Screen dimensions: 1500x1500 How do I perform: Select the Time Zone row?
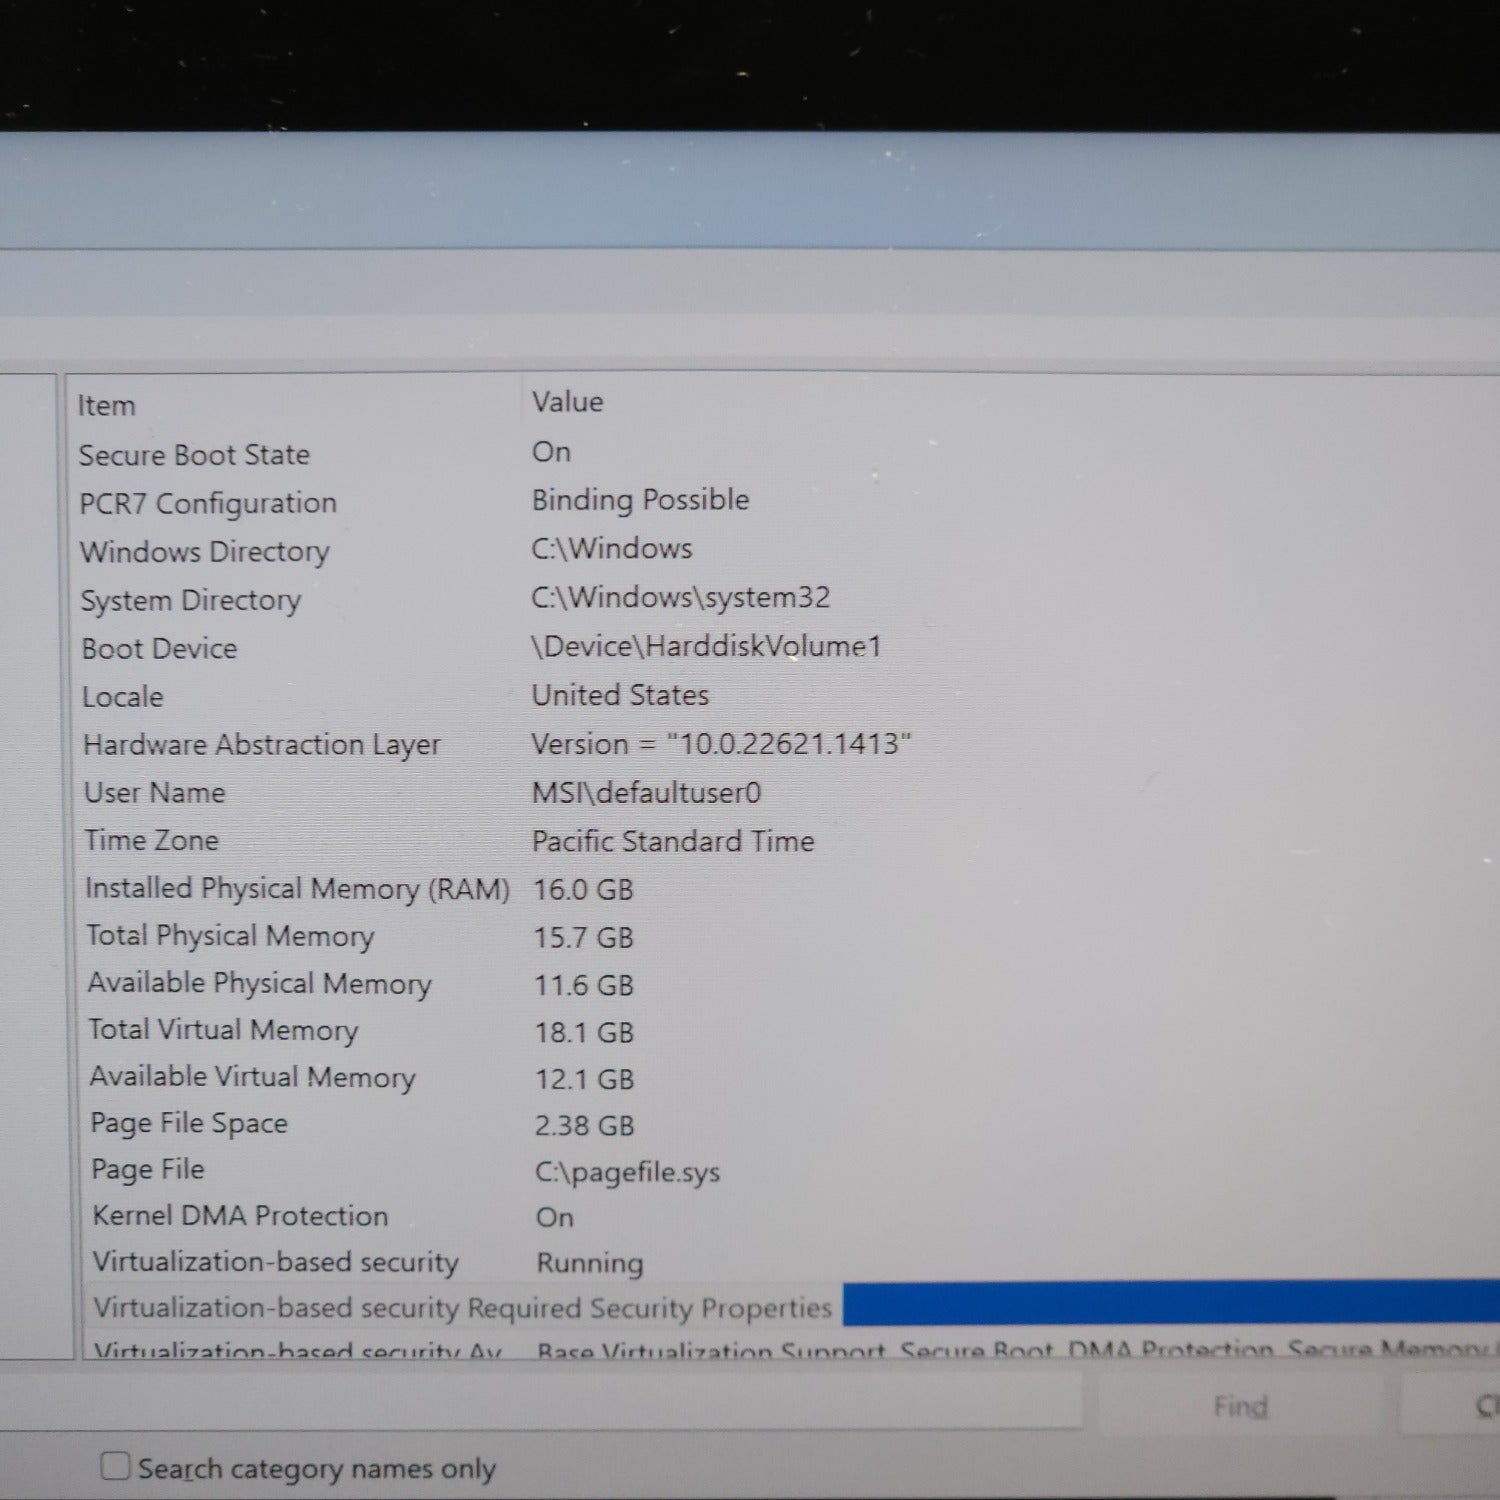click(x=152, y=840)
